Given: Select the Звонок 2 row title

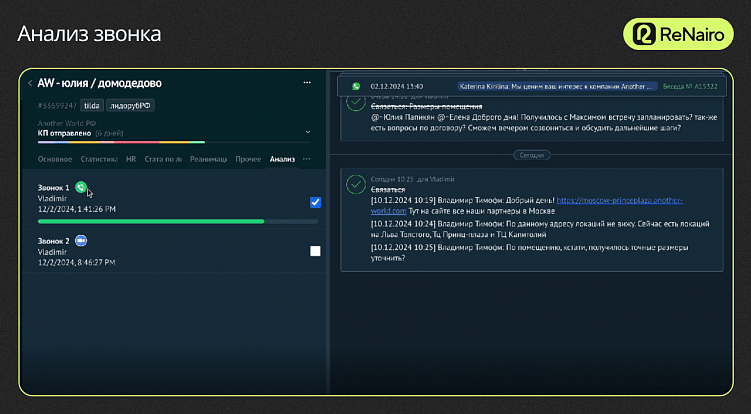Looking at the screenshot, I should point(54,241).
